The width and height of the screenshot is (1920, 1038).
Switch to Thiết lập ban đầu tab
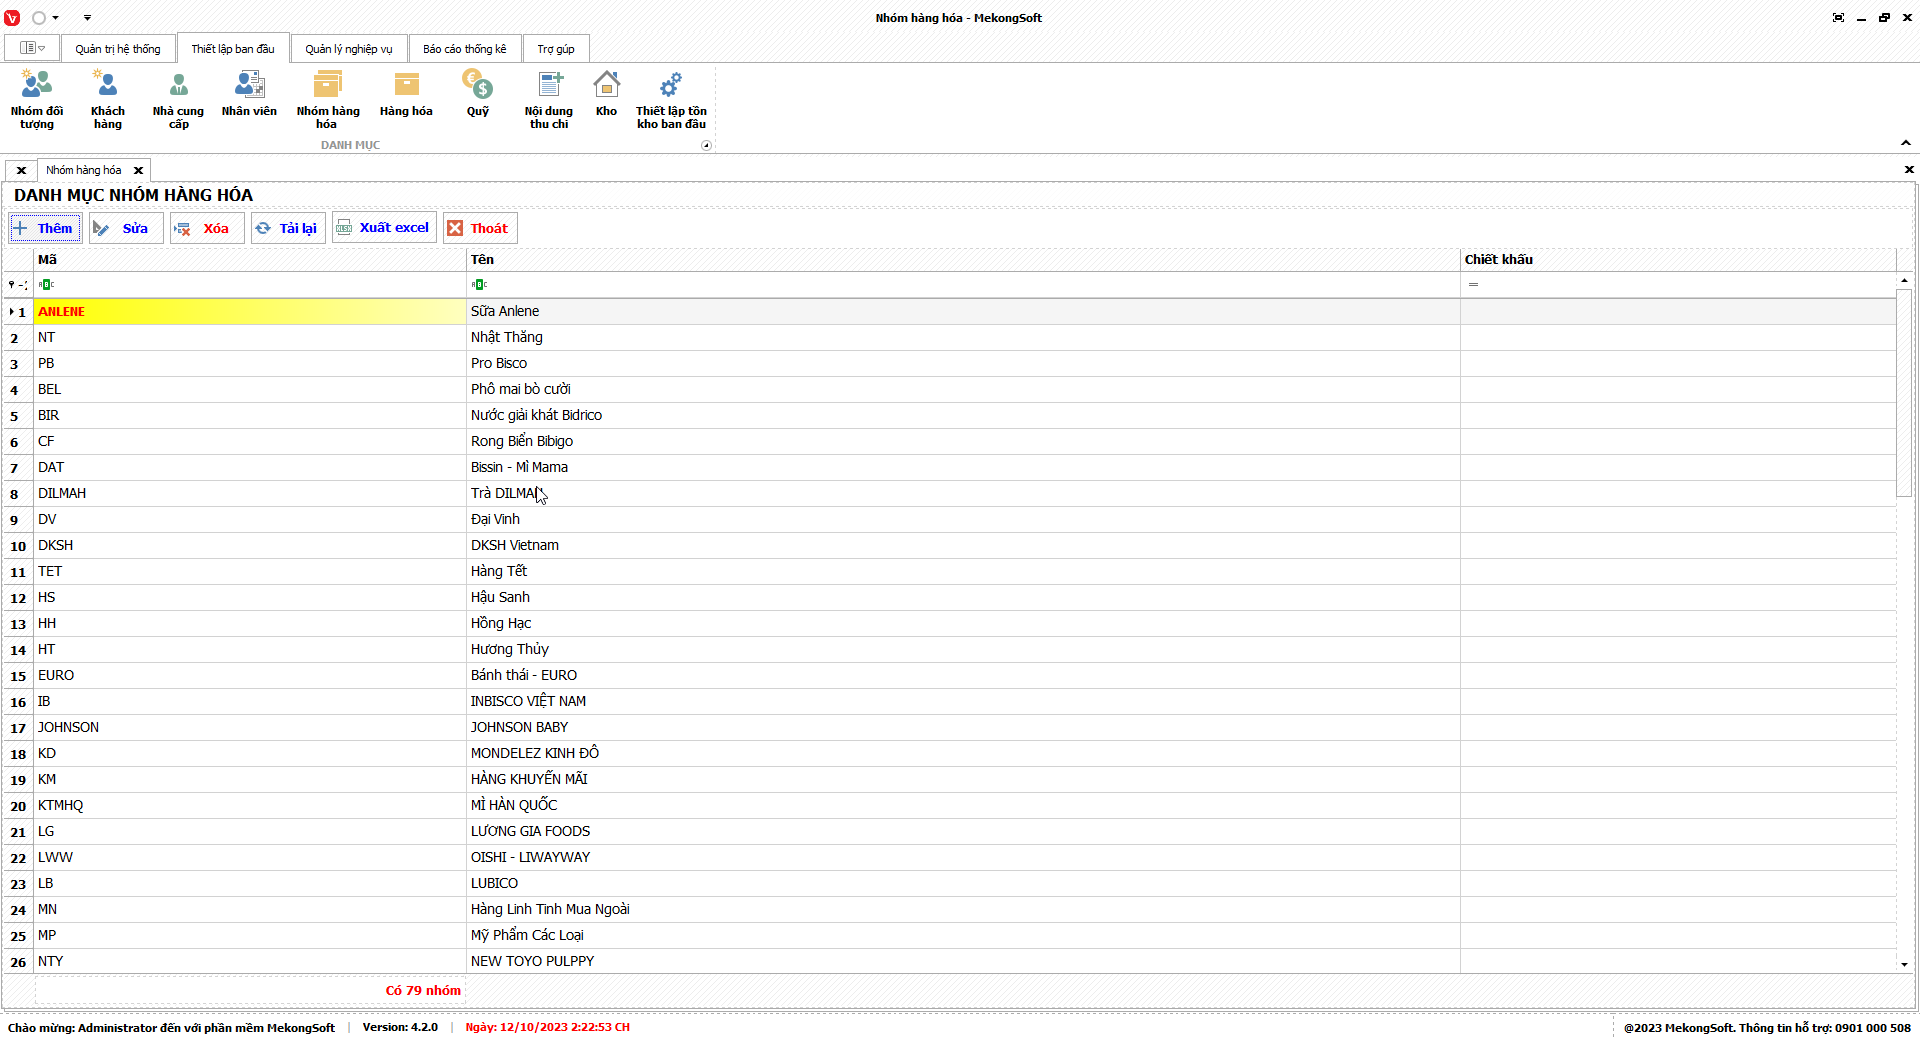pyautogui.click(x=233, y=49)
